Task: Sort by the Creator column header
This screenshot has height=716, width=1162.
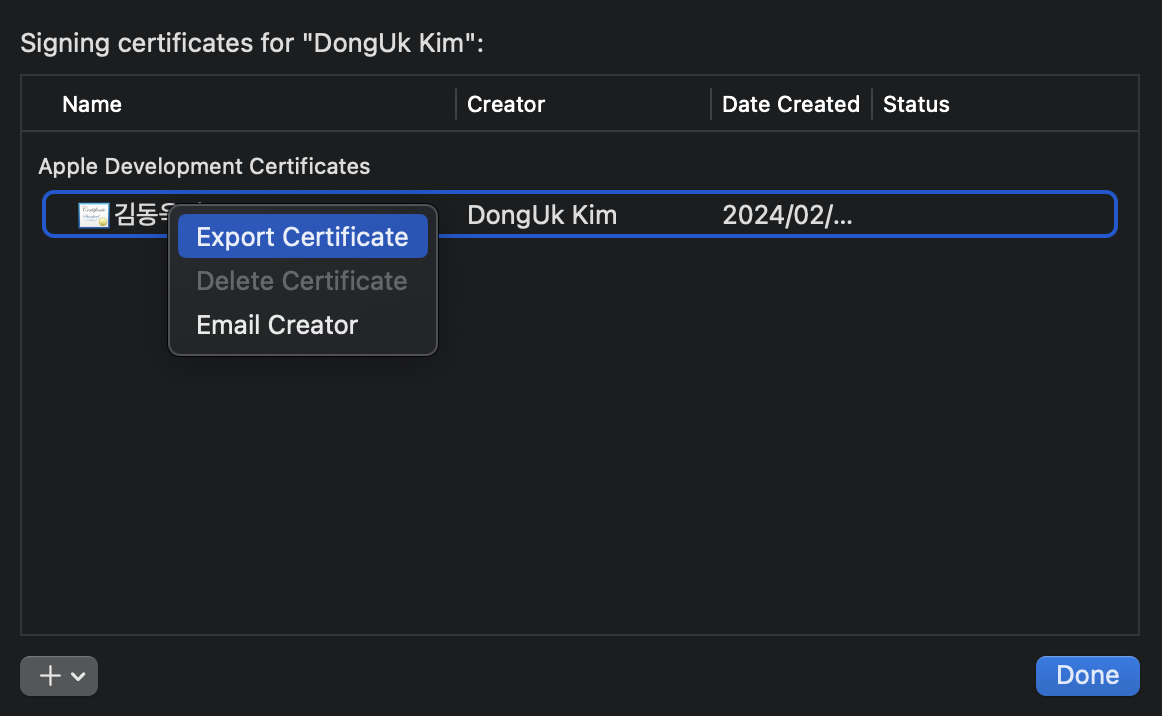Action: (506, 105)
